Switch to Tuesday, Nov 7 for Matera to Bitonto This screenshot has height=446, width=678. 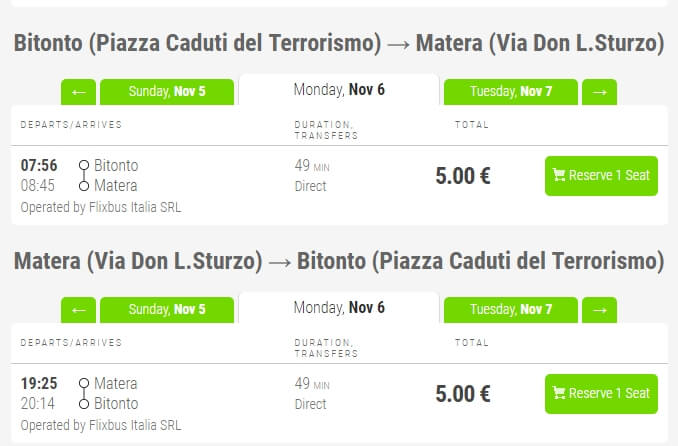point(511,310)
